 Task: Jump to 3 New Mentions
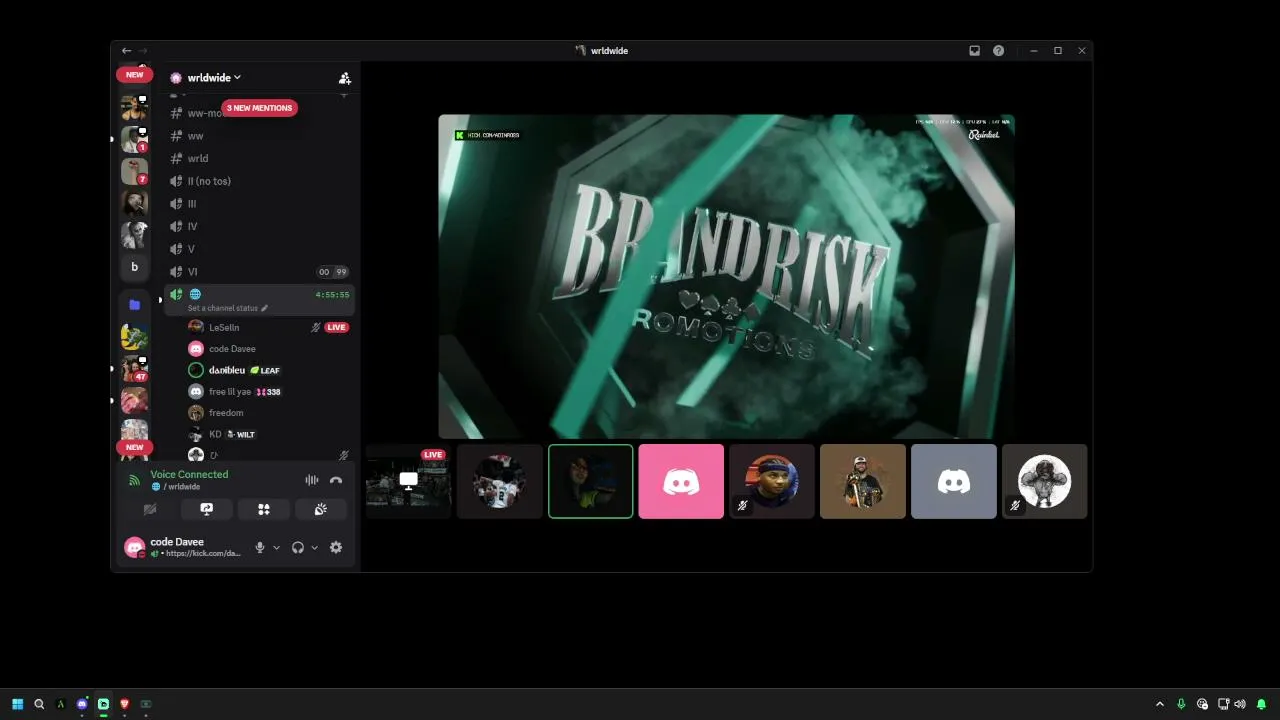[259, 108]
